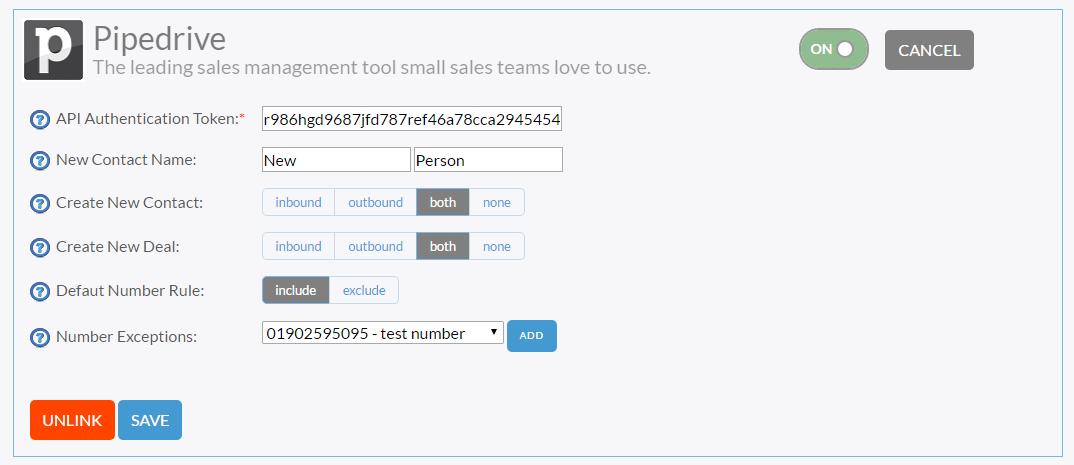Set Default Number Rule to exclude

point(364,290)
